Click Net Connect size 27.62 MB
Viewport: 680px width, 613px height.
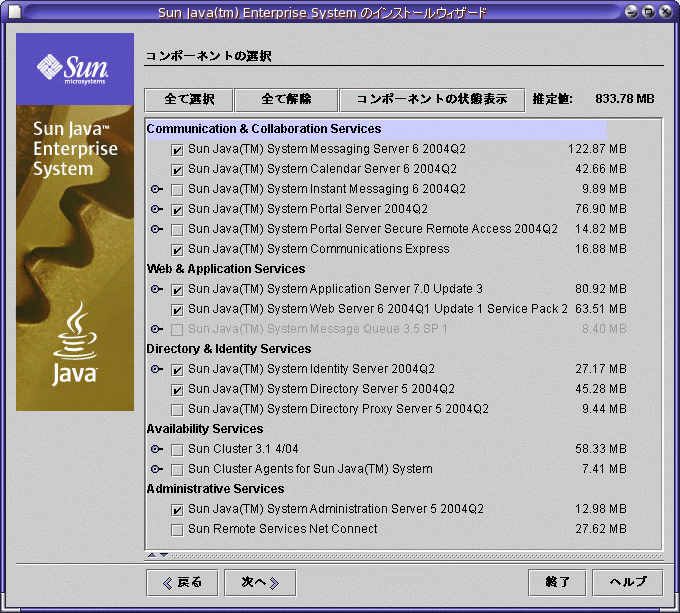601,529
